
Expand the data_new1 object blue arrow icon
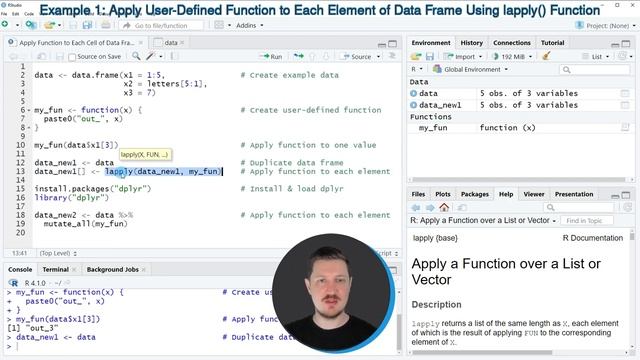pos(413,105)
